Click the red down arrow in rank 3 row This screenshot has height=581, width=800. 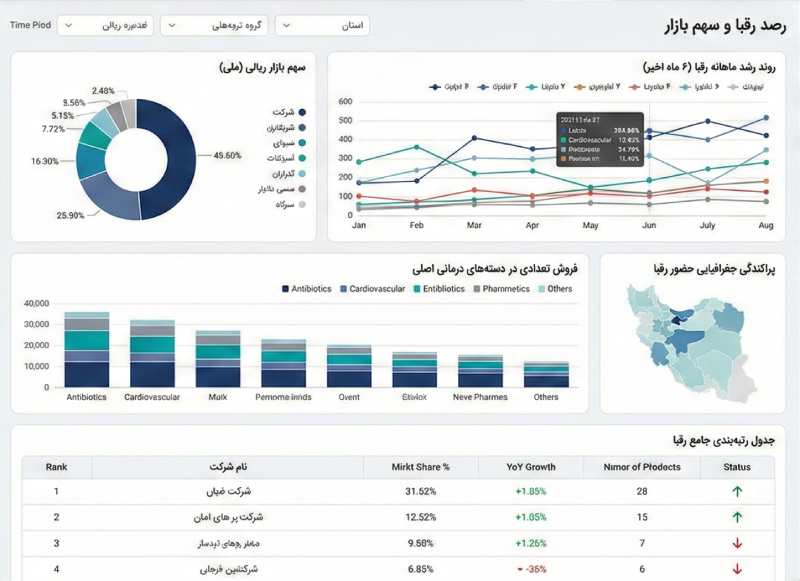(737, 543)
